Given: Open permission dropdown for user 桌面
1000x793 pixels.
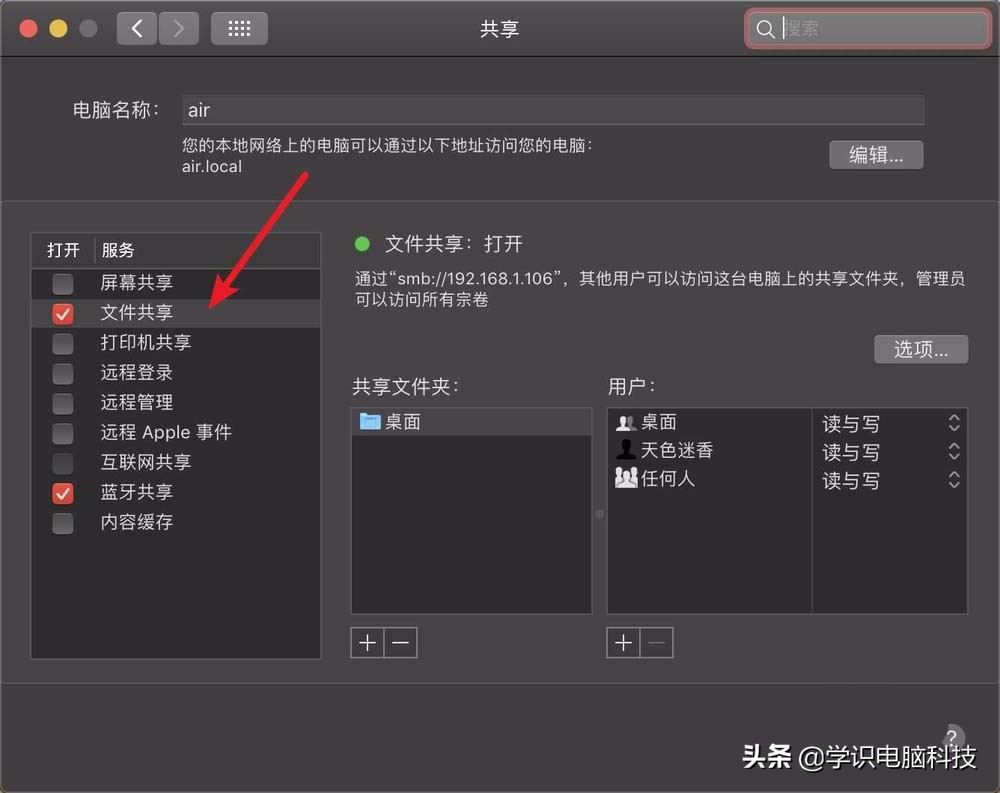Looking at the screenshot, I should click(x=953, y=423).
